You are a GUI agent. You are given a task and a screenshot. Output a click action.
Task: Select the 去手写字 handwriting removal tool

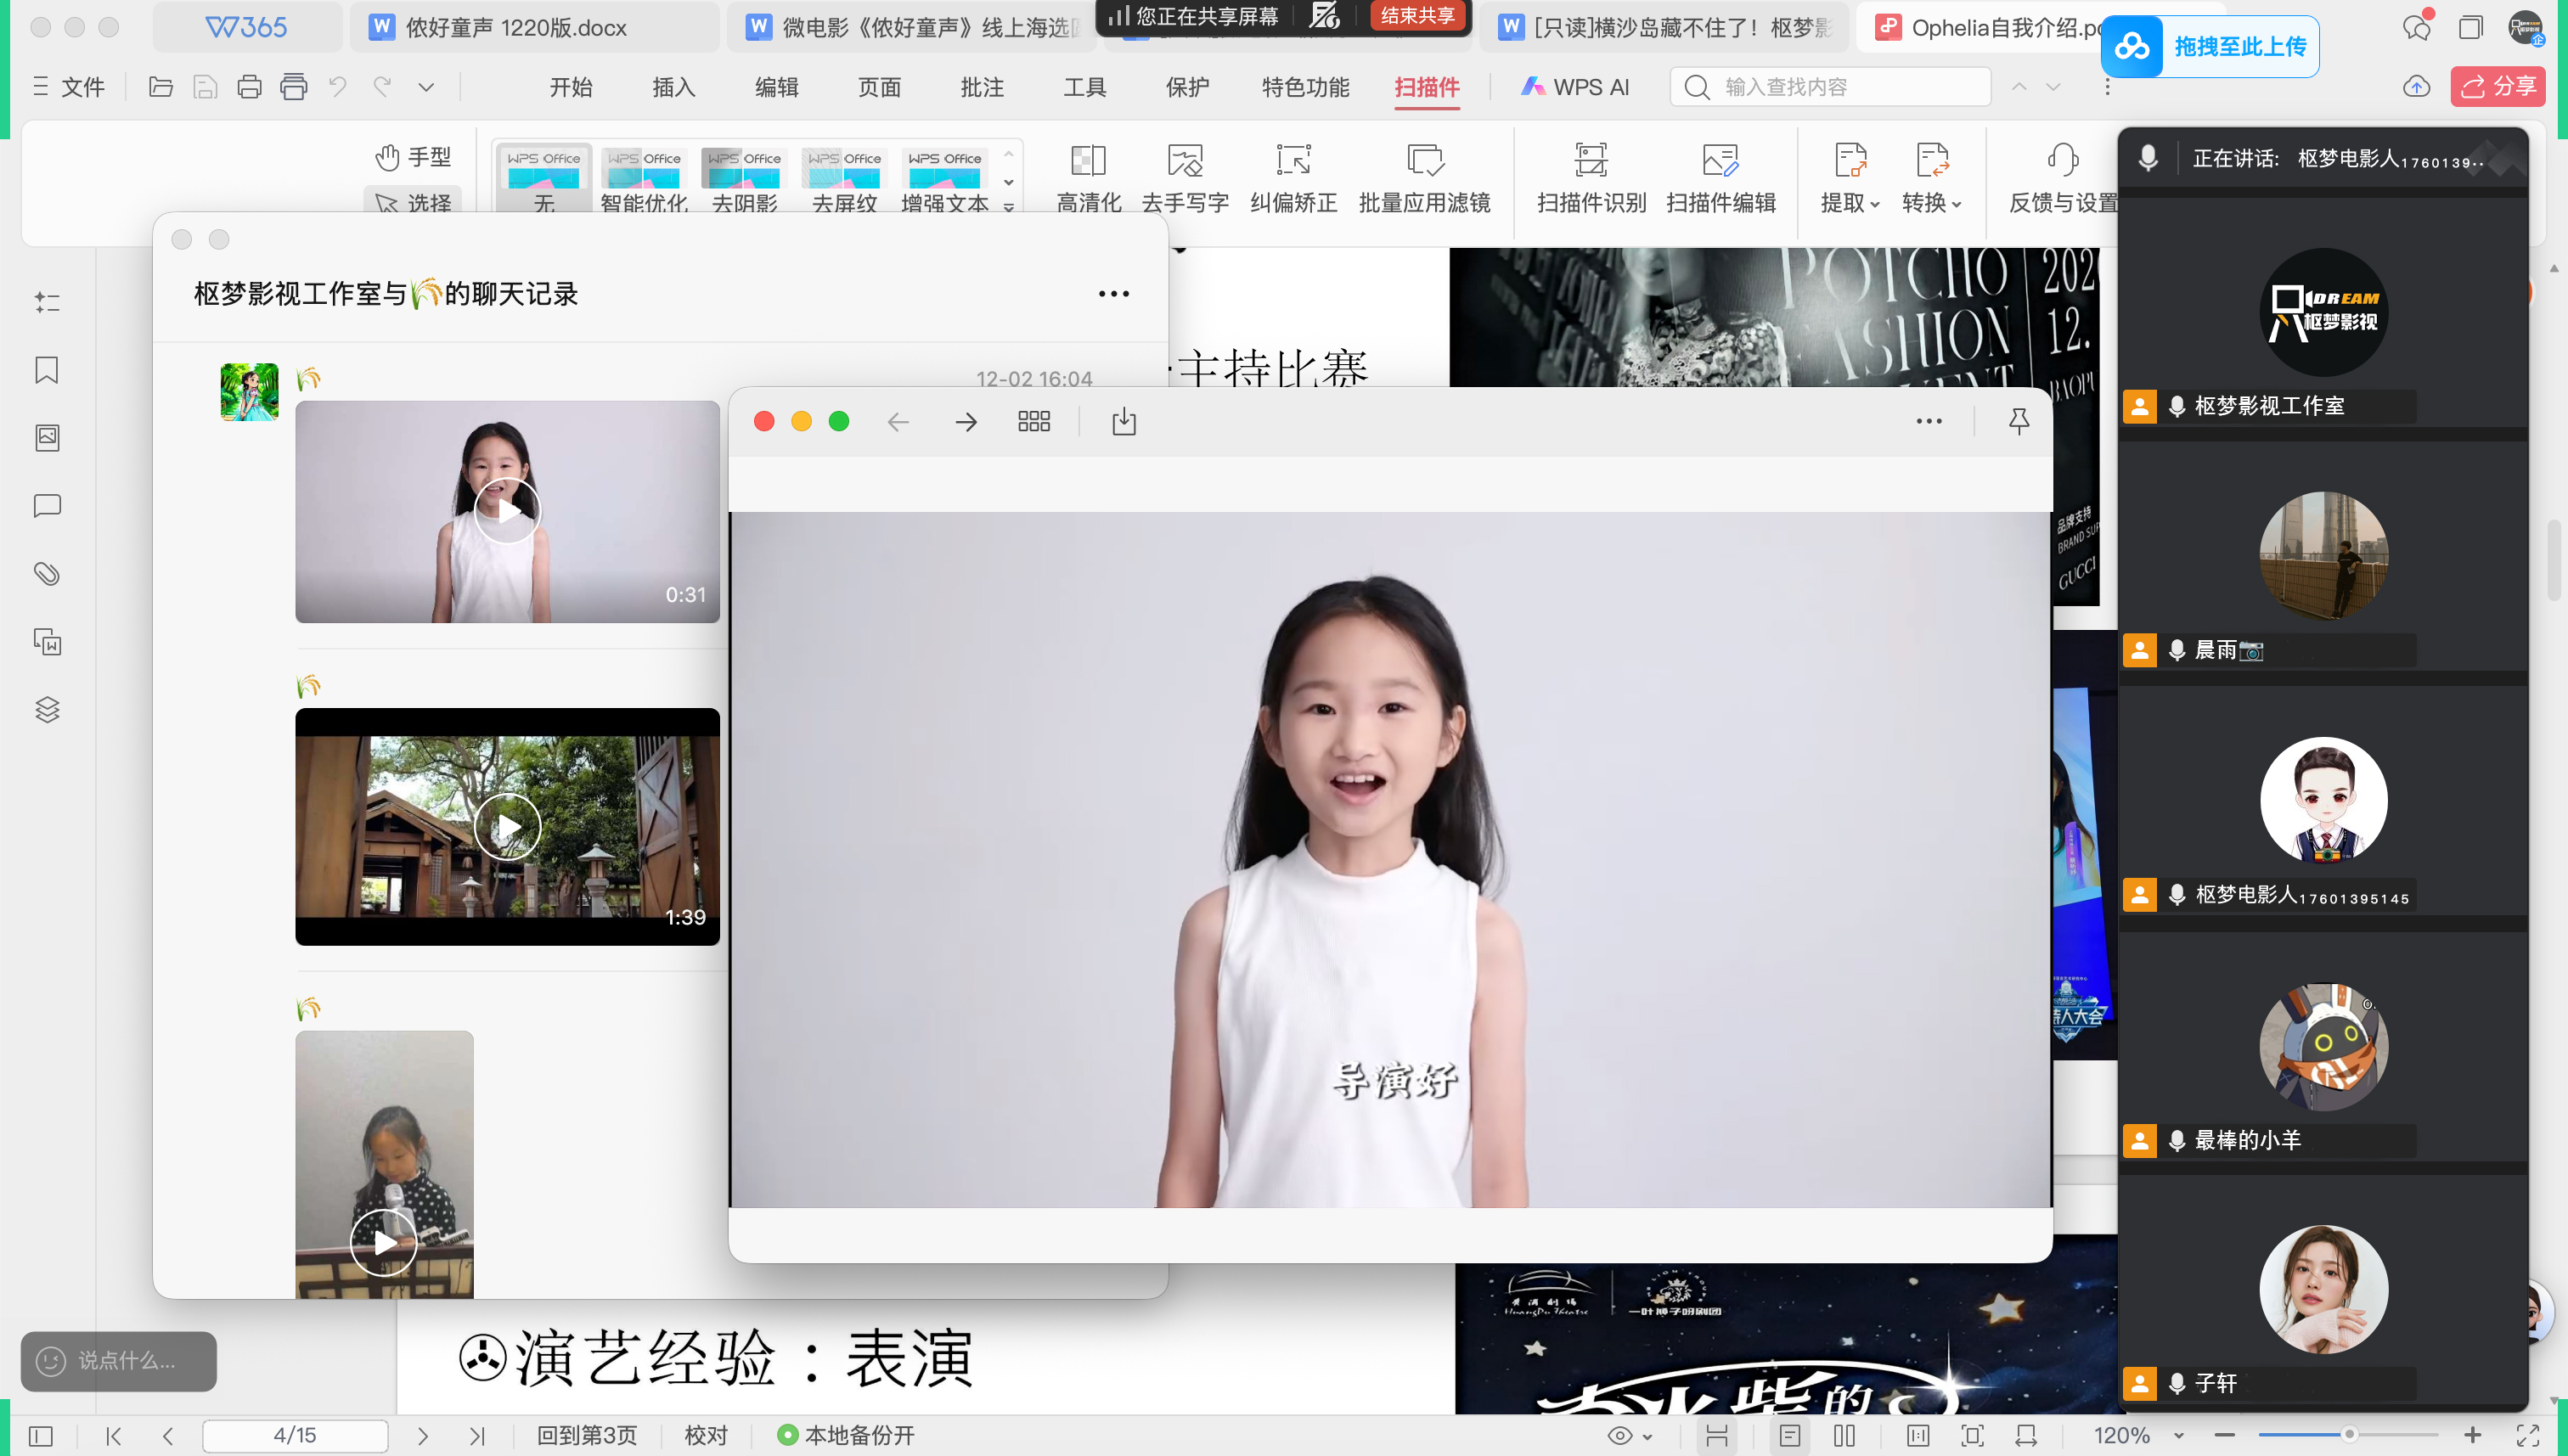point(1185,161)
